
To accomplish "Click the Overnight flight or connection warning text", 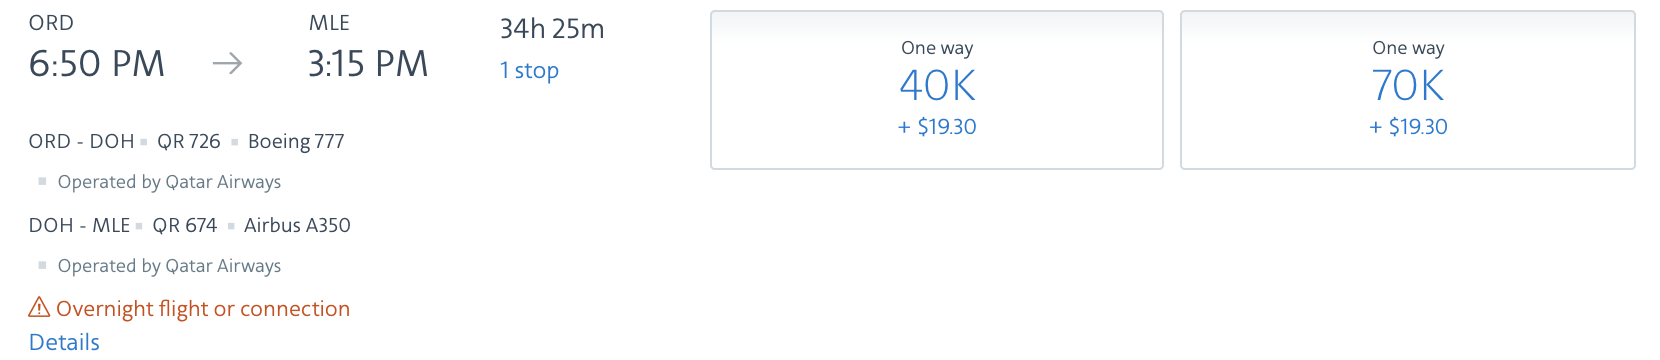I will click(x=203, y=308).
